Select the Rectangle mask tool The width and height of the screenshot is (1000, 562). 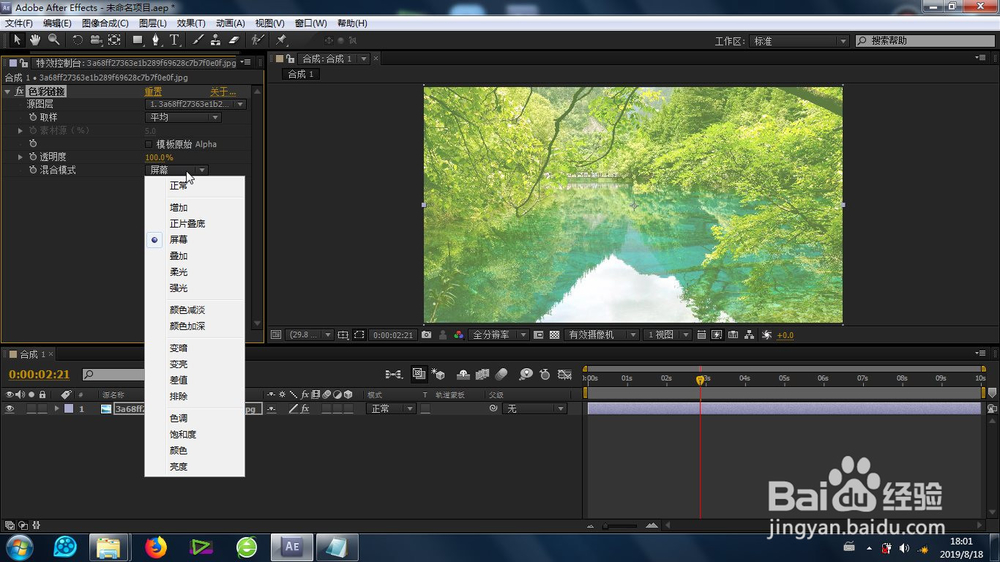coord(137,40)
